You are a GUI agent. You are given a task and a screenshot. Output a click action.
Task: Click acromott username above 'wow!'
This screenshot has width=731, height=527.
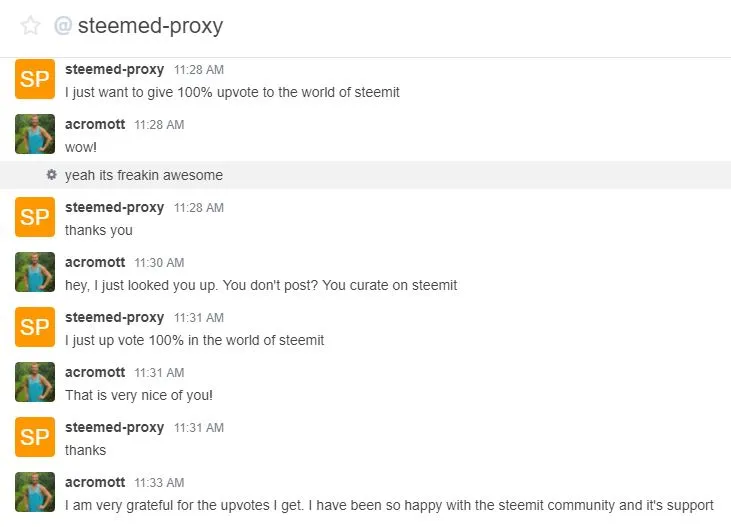95,125
